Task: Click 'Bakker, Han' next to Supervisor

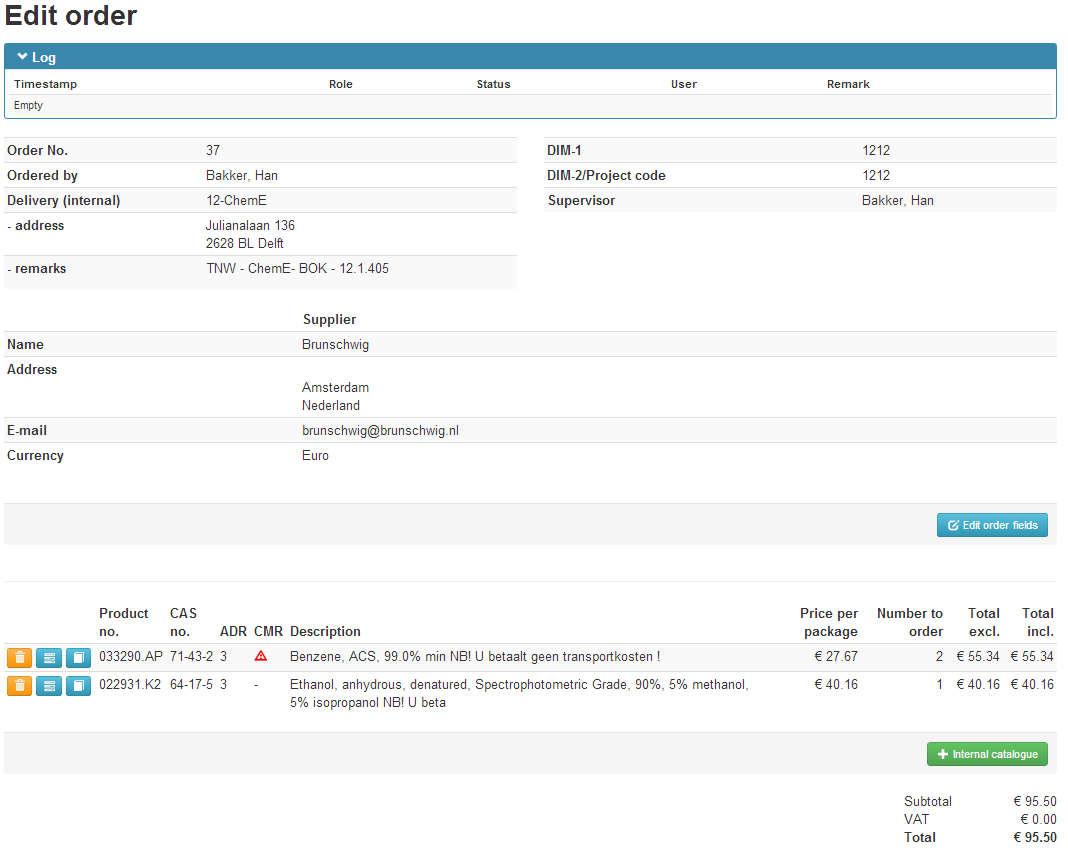Action: [898, 200]
